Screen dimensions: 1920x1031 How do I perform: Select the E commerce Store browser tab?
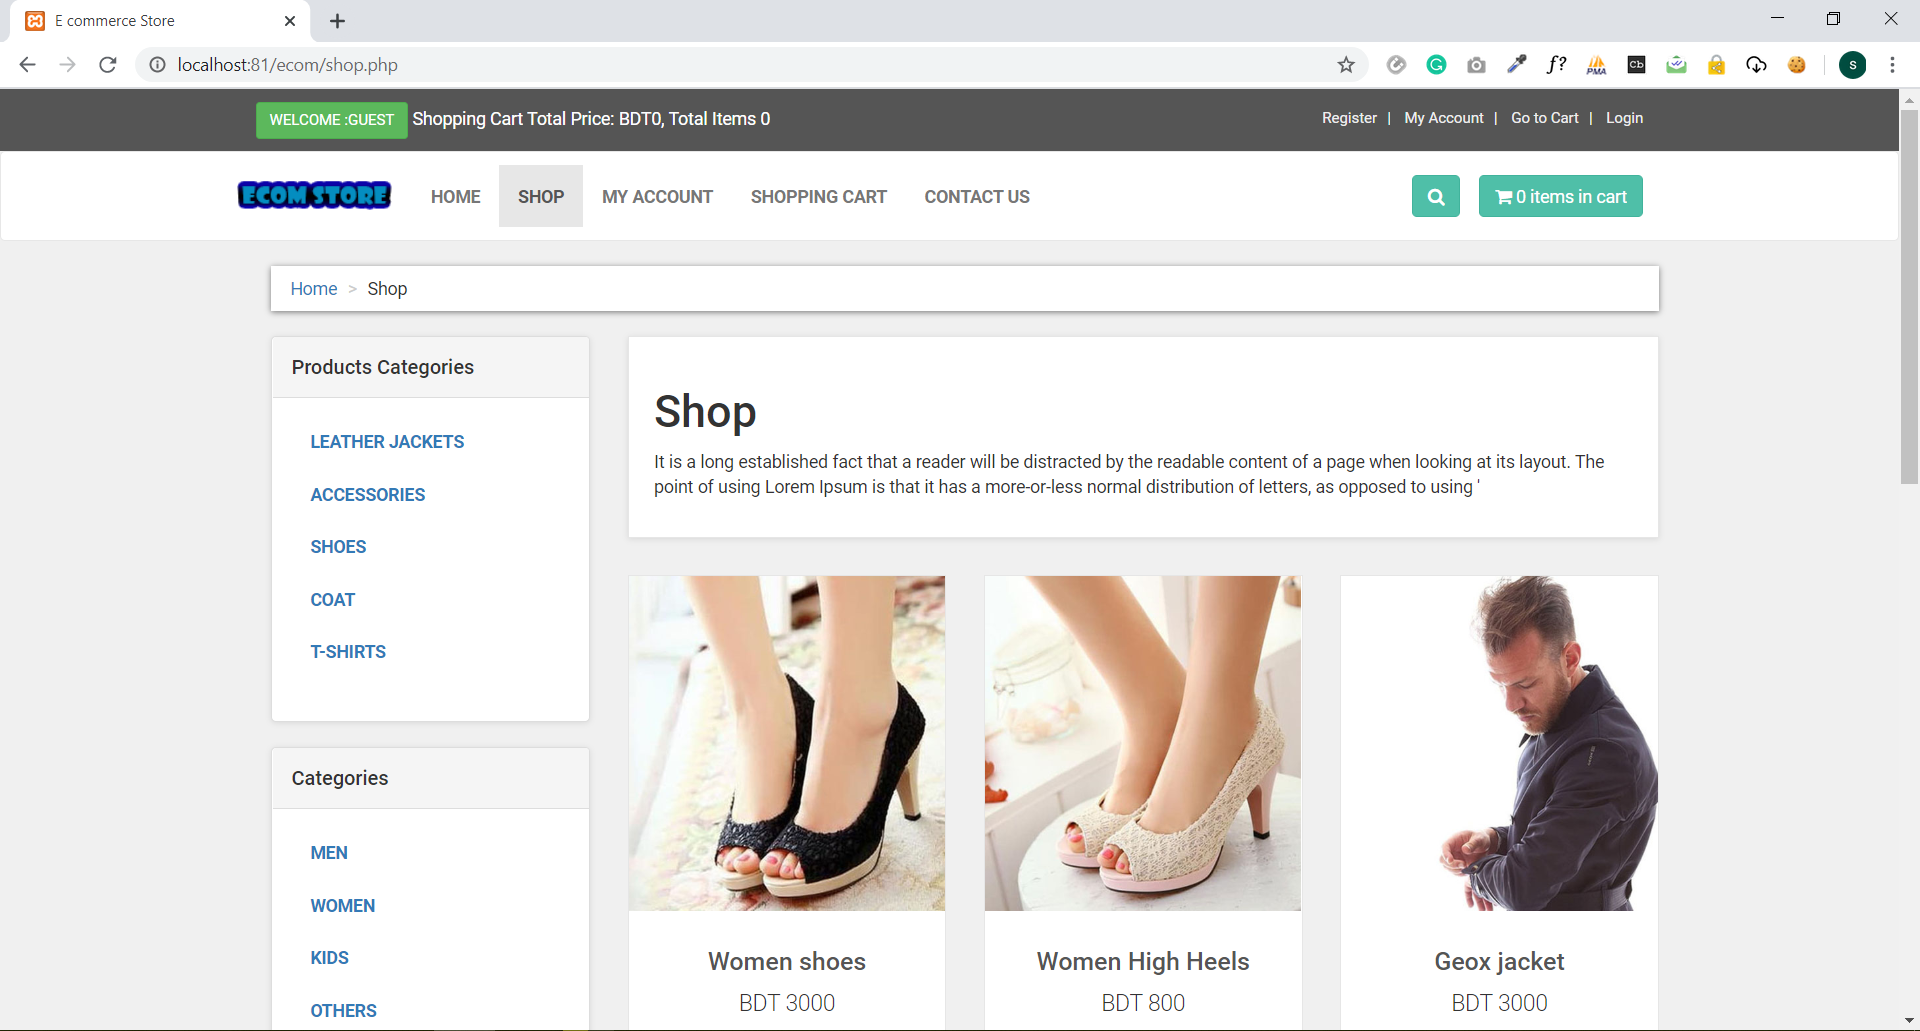pos(160,21)
